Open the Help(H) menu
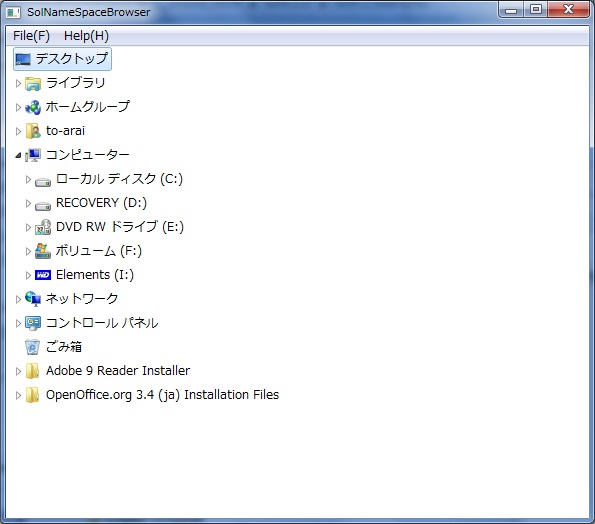 click(x=86, y=36)
